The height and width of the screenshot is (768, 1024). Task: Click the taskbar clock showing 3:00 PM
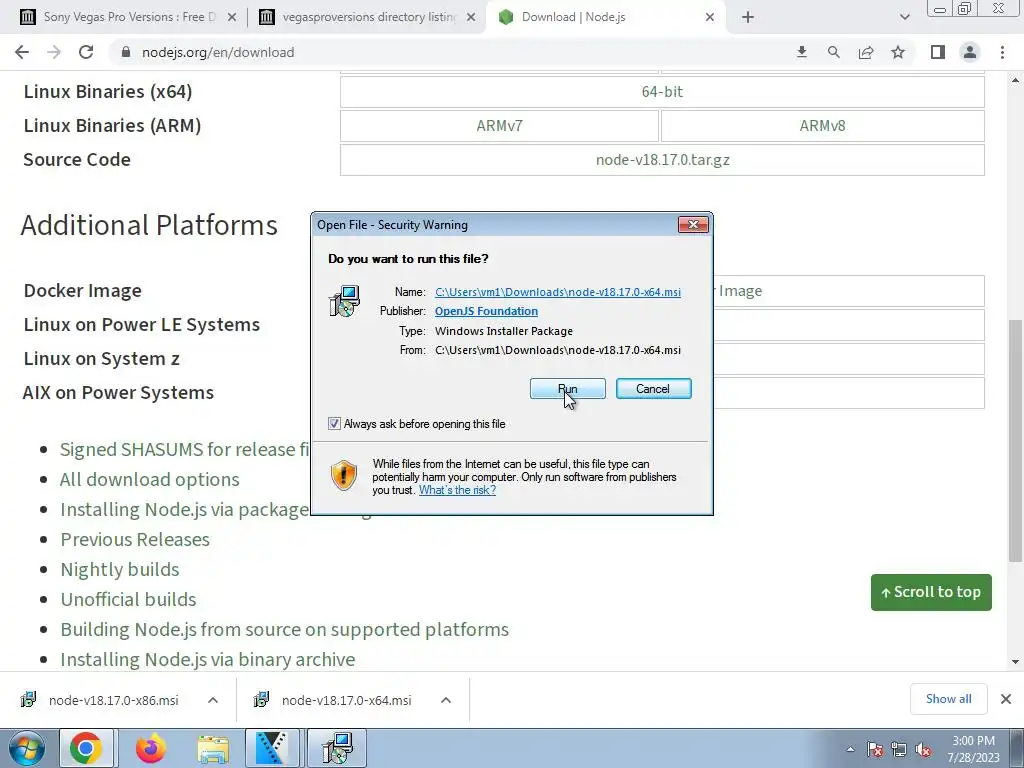click(974, 749)
